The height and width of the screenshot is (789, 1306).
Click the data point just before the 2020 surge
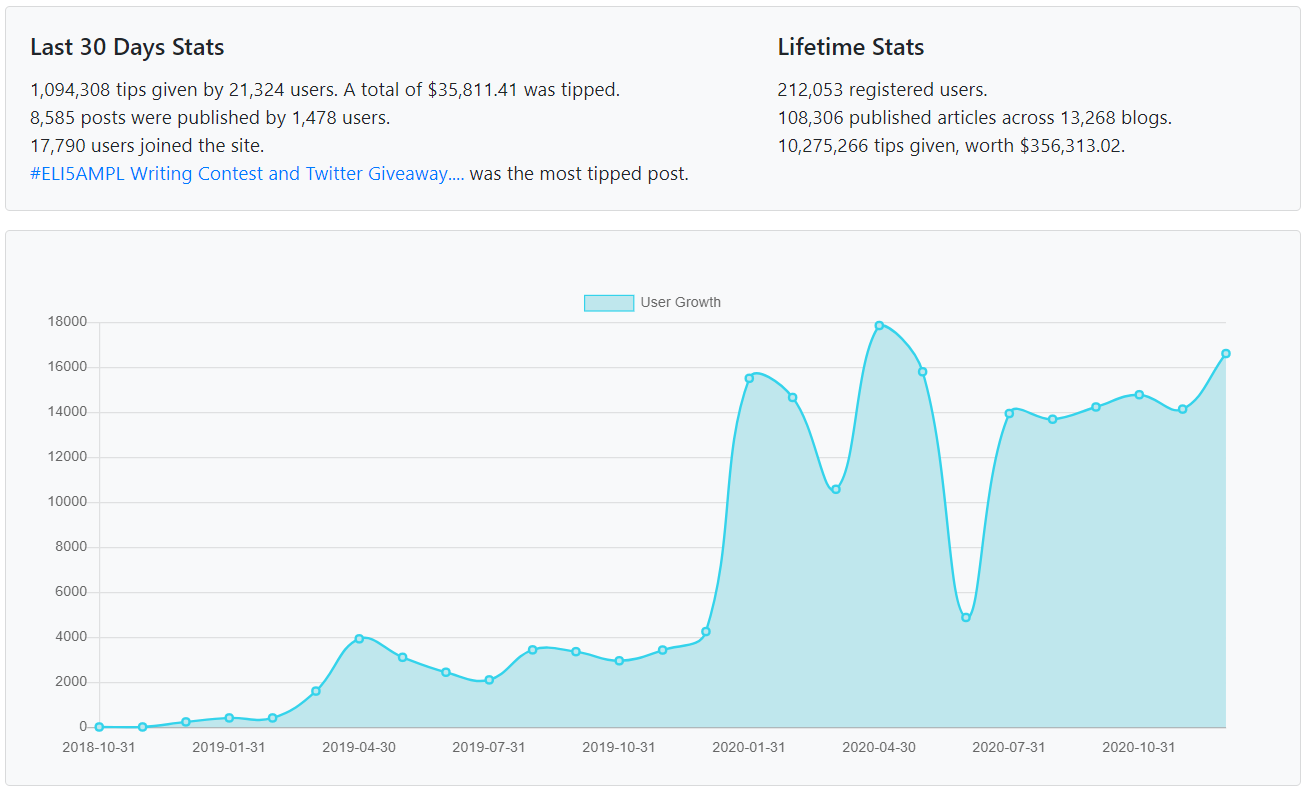[706, 632]
